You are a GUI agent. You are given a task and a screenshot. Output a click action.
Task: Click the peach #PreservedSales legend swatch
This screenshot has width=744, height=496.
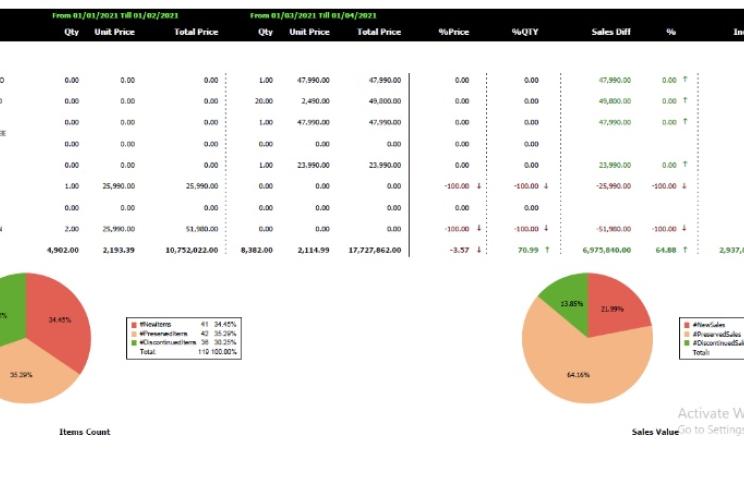[687, 334]
